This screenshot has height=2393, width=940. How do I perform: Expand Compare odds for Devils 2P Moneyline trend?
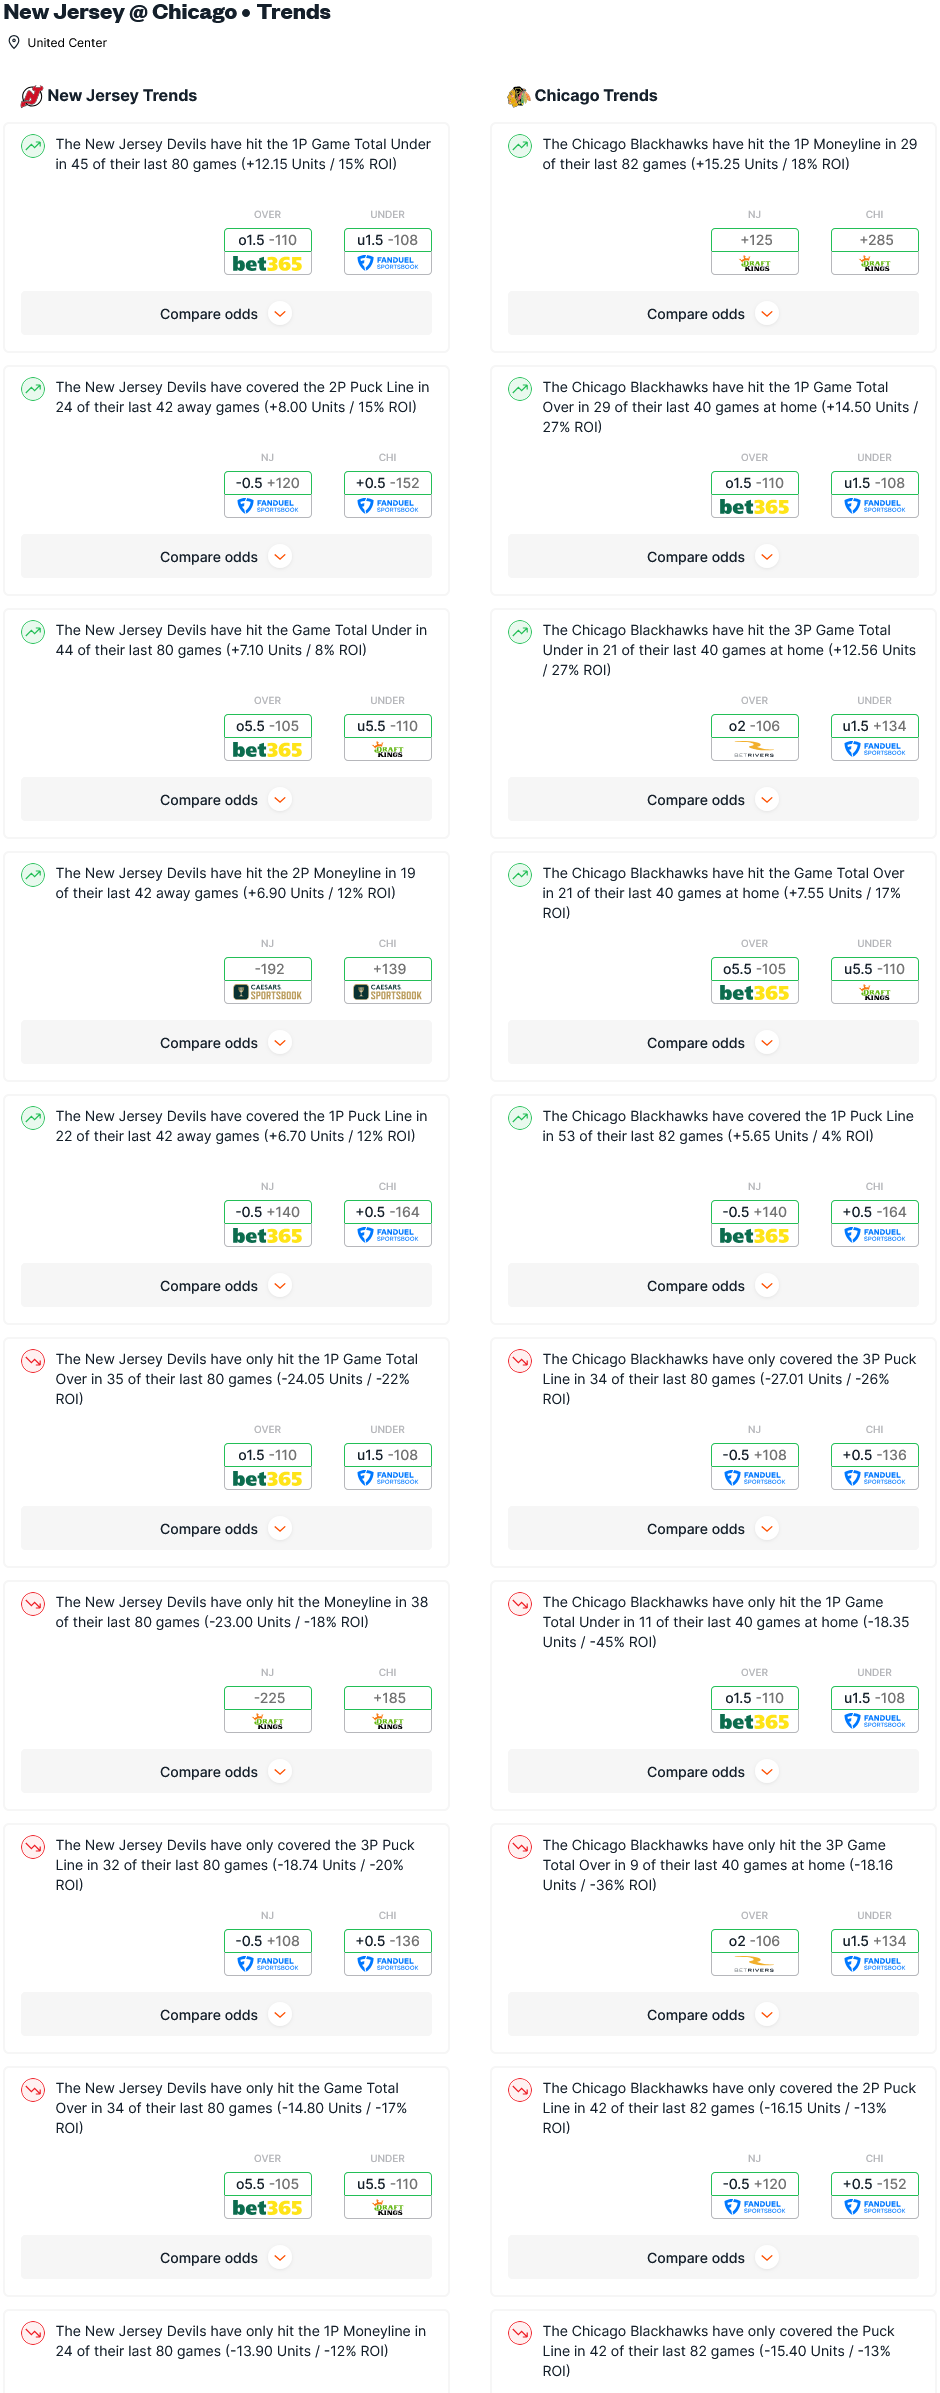coord(226,1043)
